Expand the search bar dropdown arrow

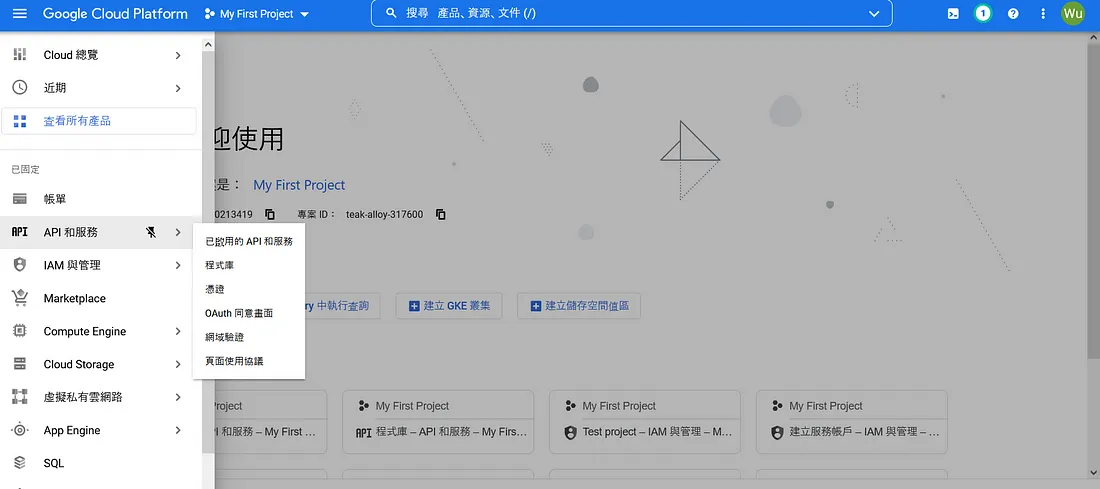[874, 13]
